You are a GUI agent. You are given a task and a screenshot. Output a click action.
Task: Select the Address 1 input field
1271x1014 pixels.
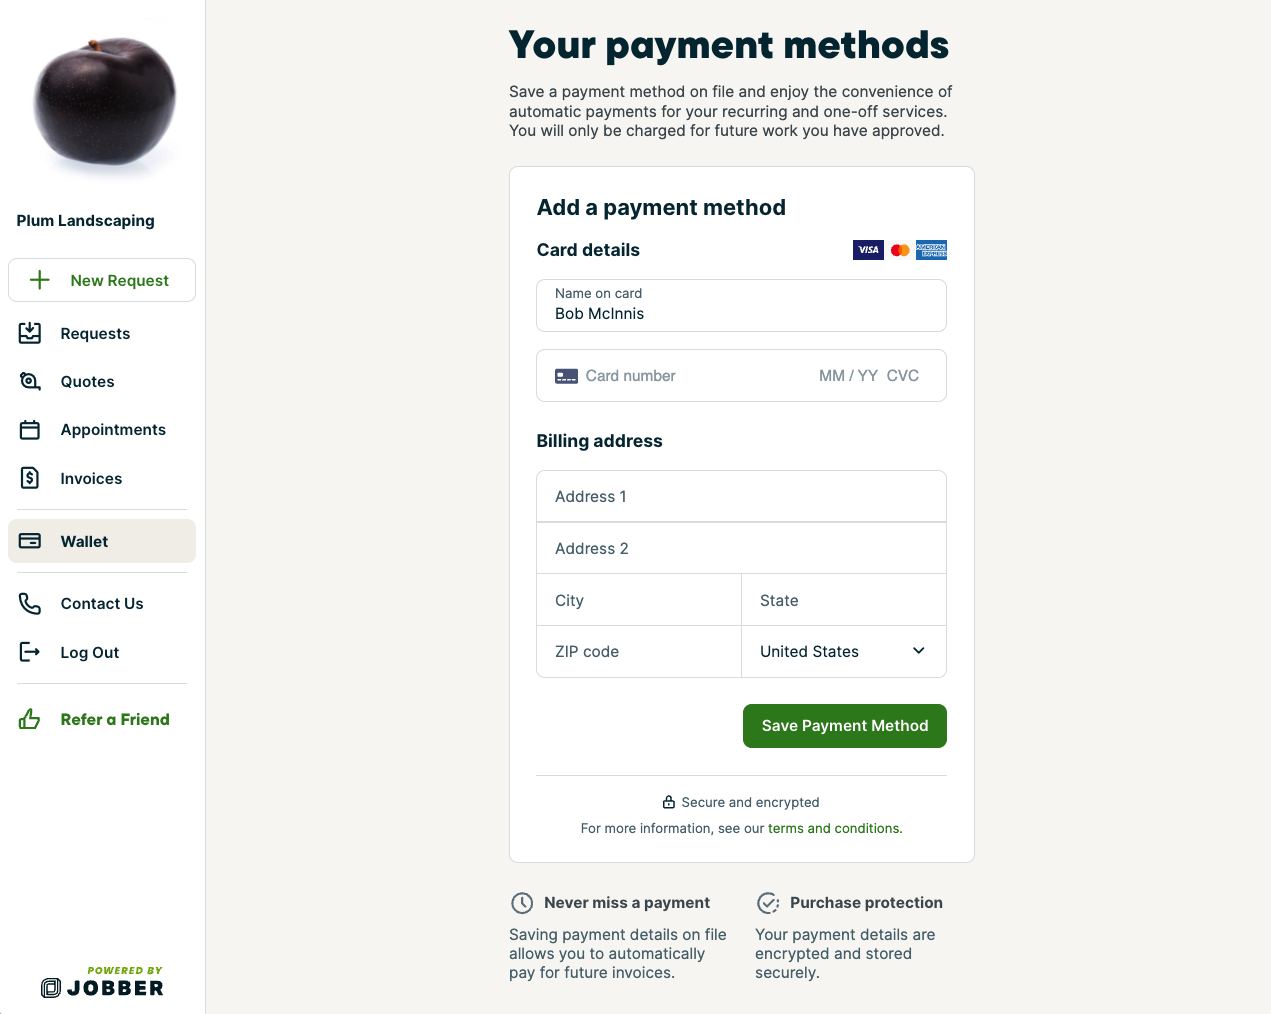click(741, 497)
